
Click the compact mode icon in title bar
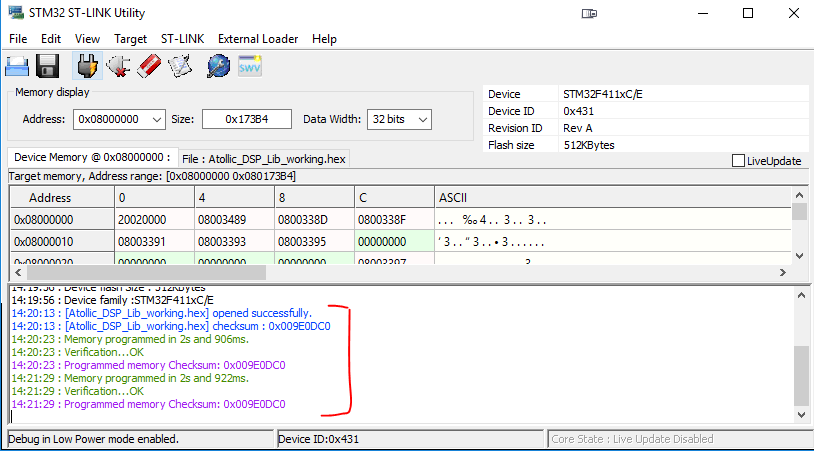(x=589, y=13)
